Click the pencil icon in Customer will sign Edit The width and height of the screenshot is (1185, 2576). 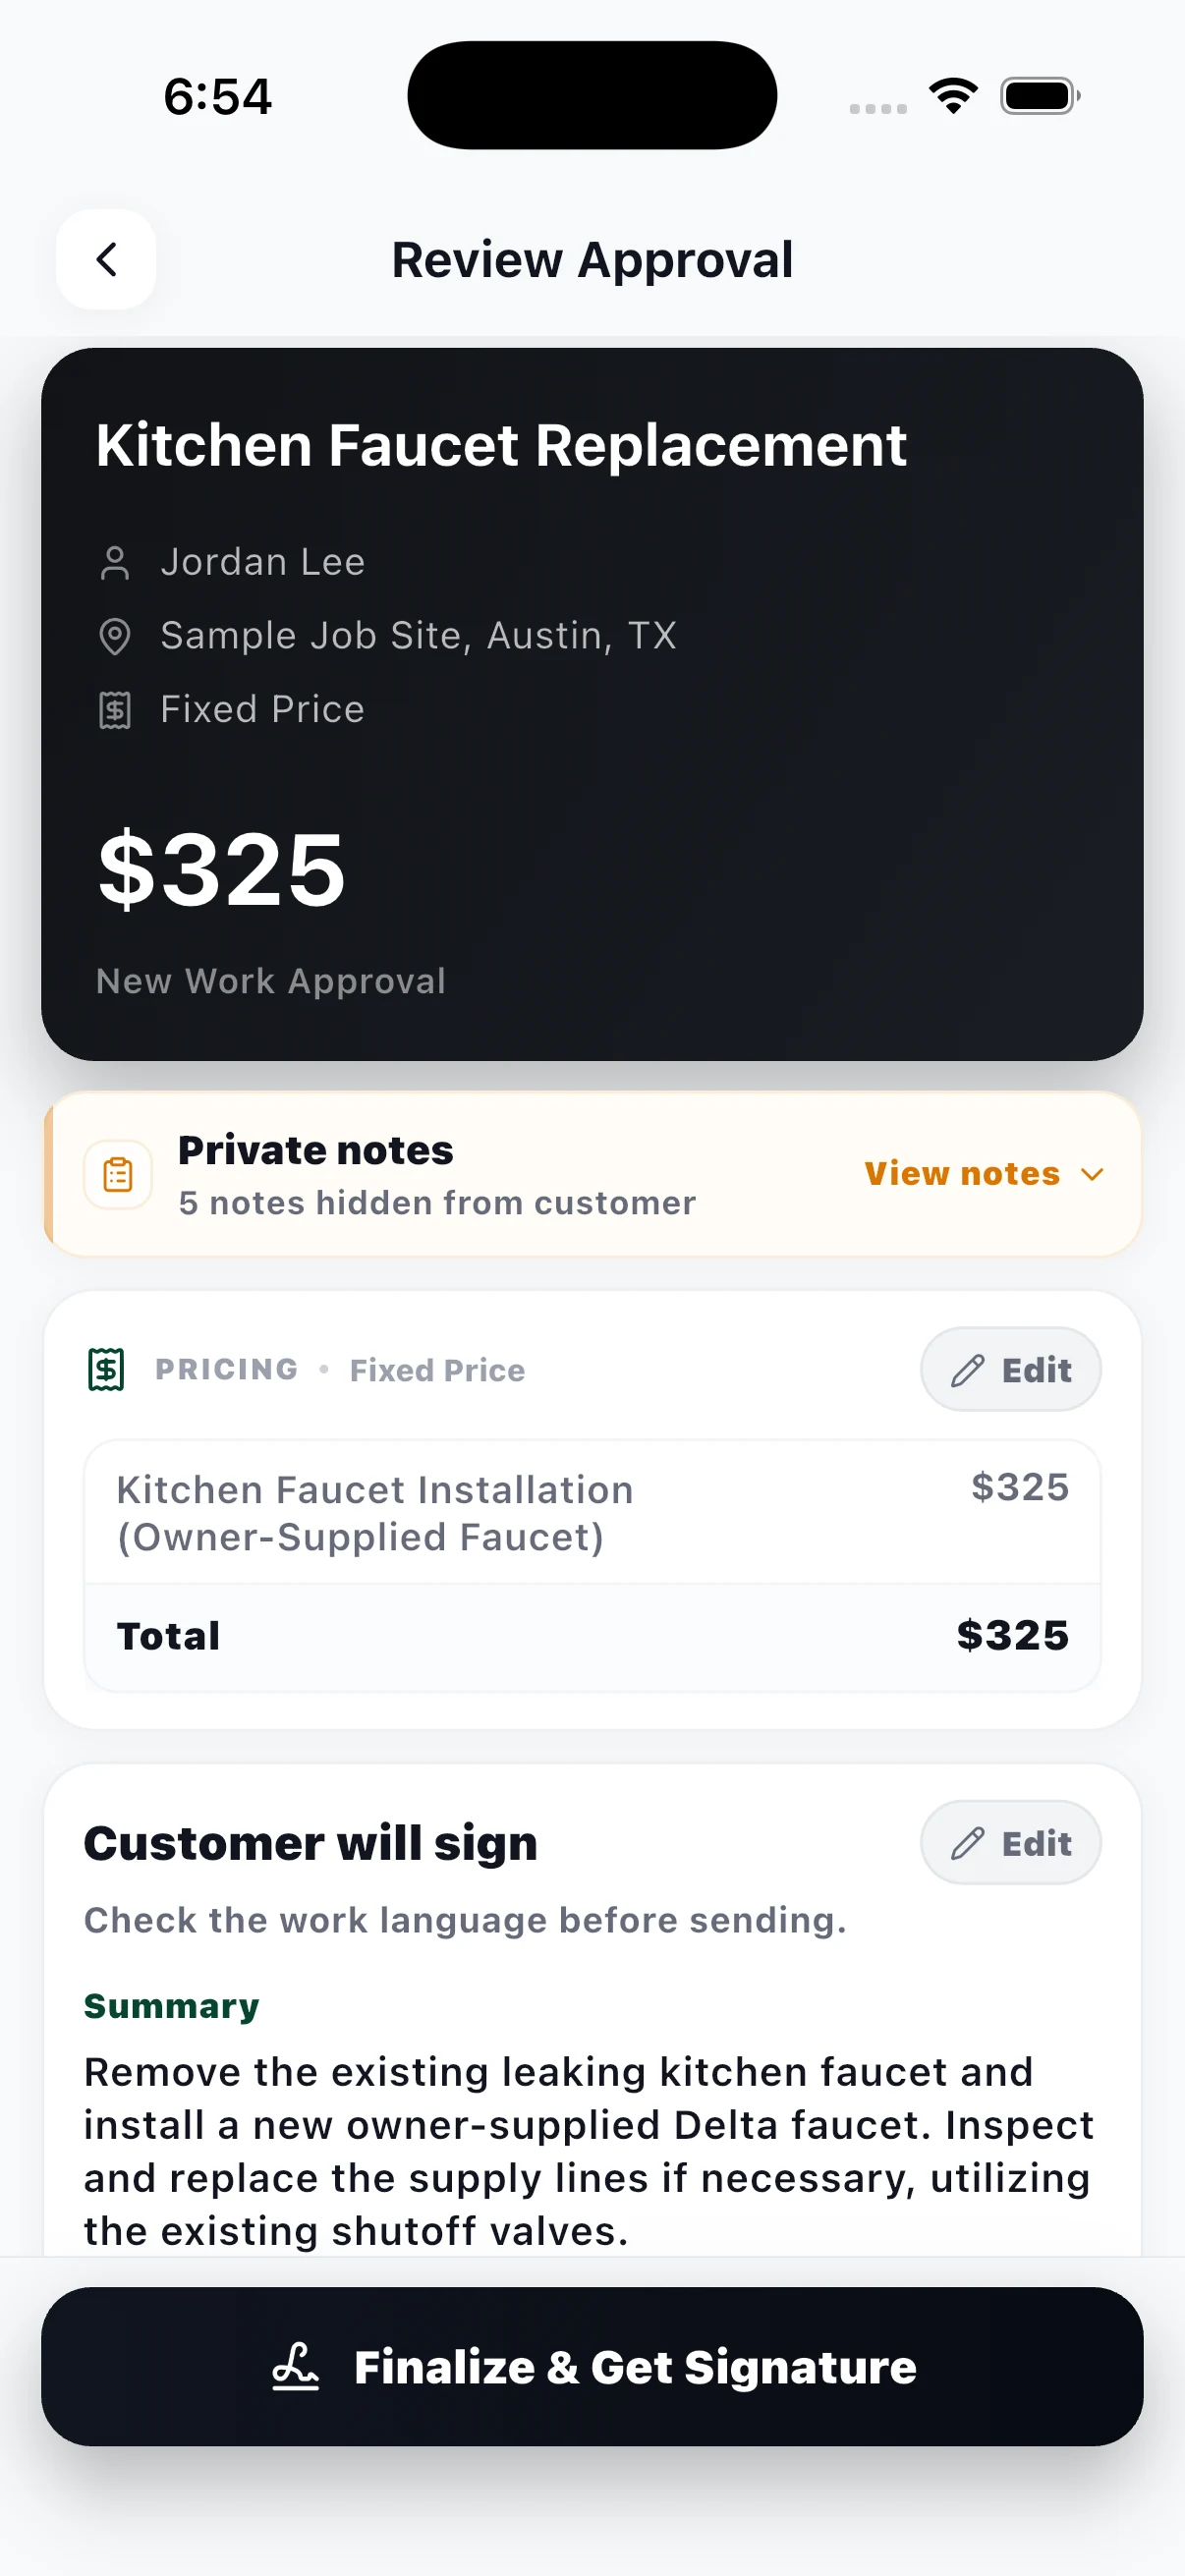pyautogui.click(x=967, y=1843)
